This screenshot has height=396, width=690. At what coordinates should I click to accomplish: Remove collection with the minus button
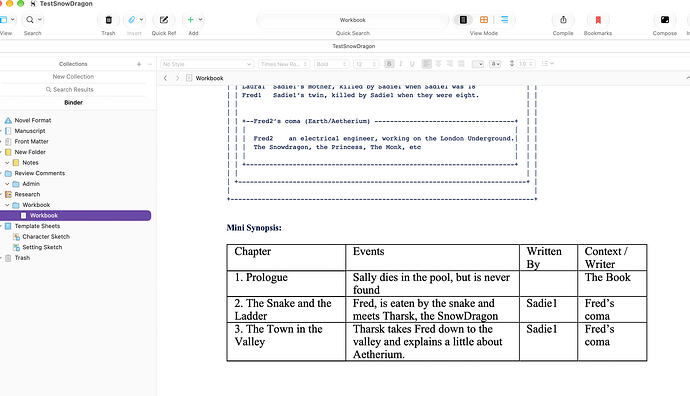point(150,64)
